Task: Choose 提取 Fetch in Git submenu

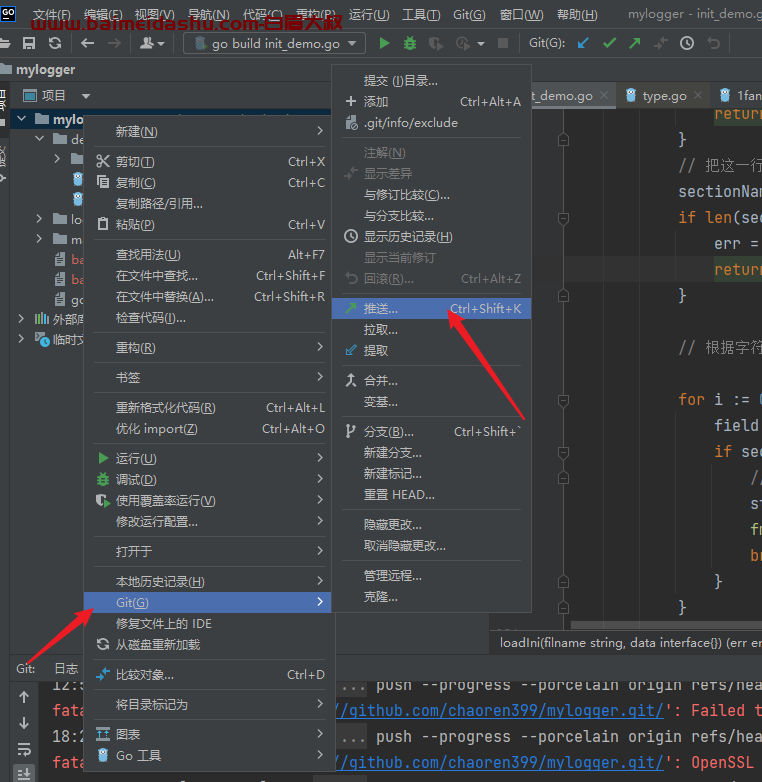Action: click(x=431, y=351)
